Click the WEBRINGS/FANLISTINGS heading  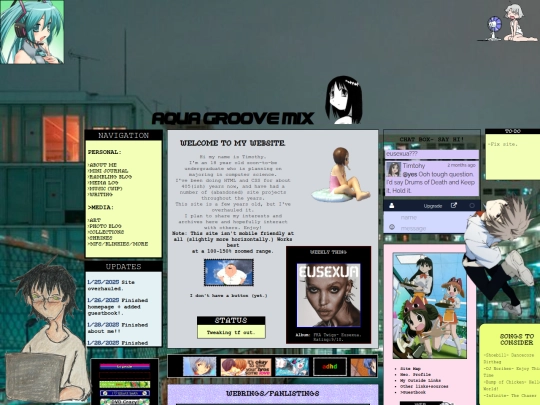[272, 393]
